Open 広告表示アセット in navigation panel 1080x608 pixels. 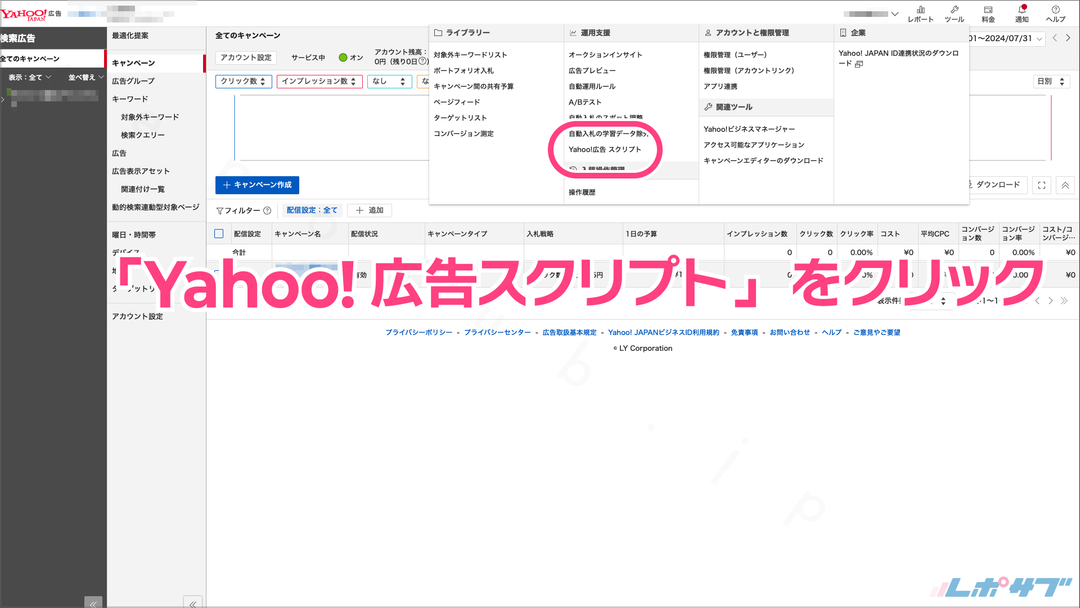[x=141, y=171]
